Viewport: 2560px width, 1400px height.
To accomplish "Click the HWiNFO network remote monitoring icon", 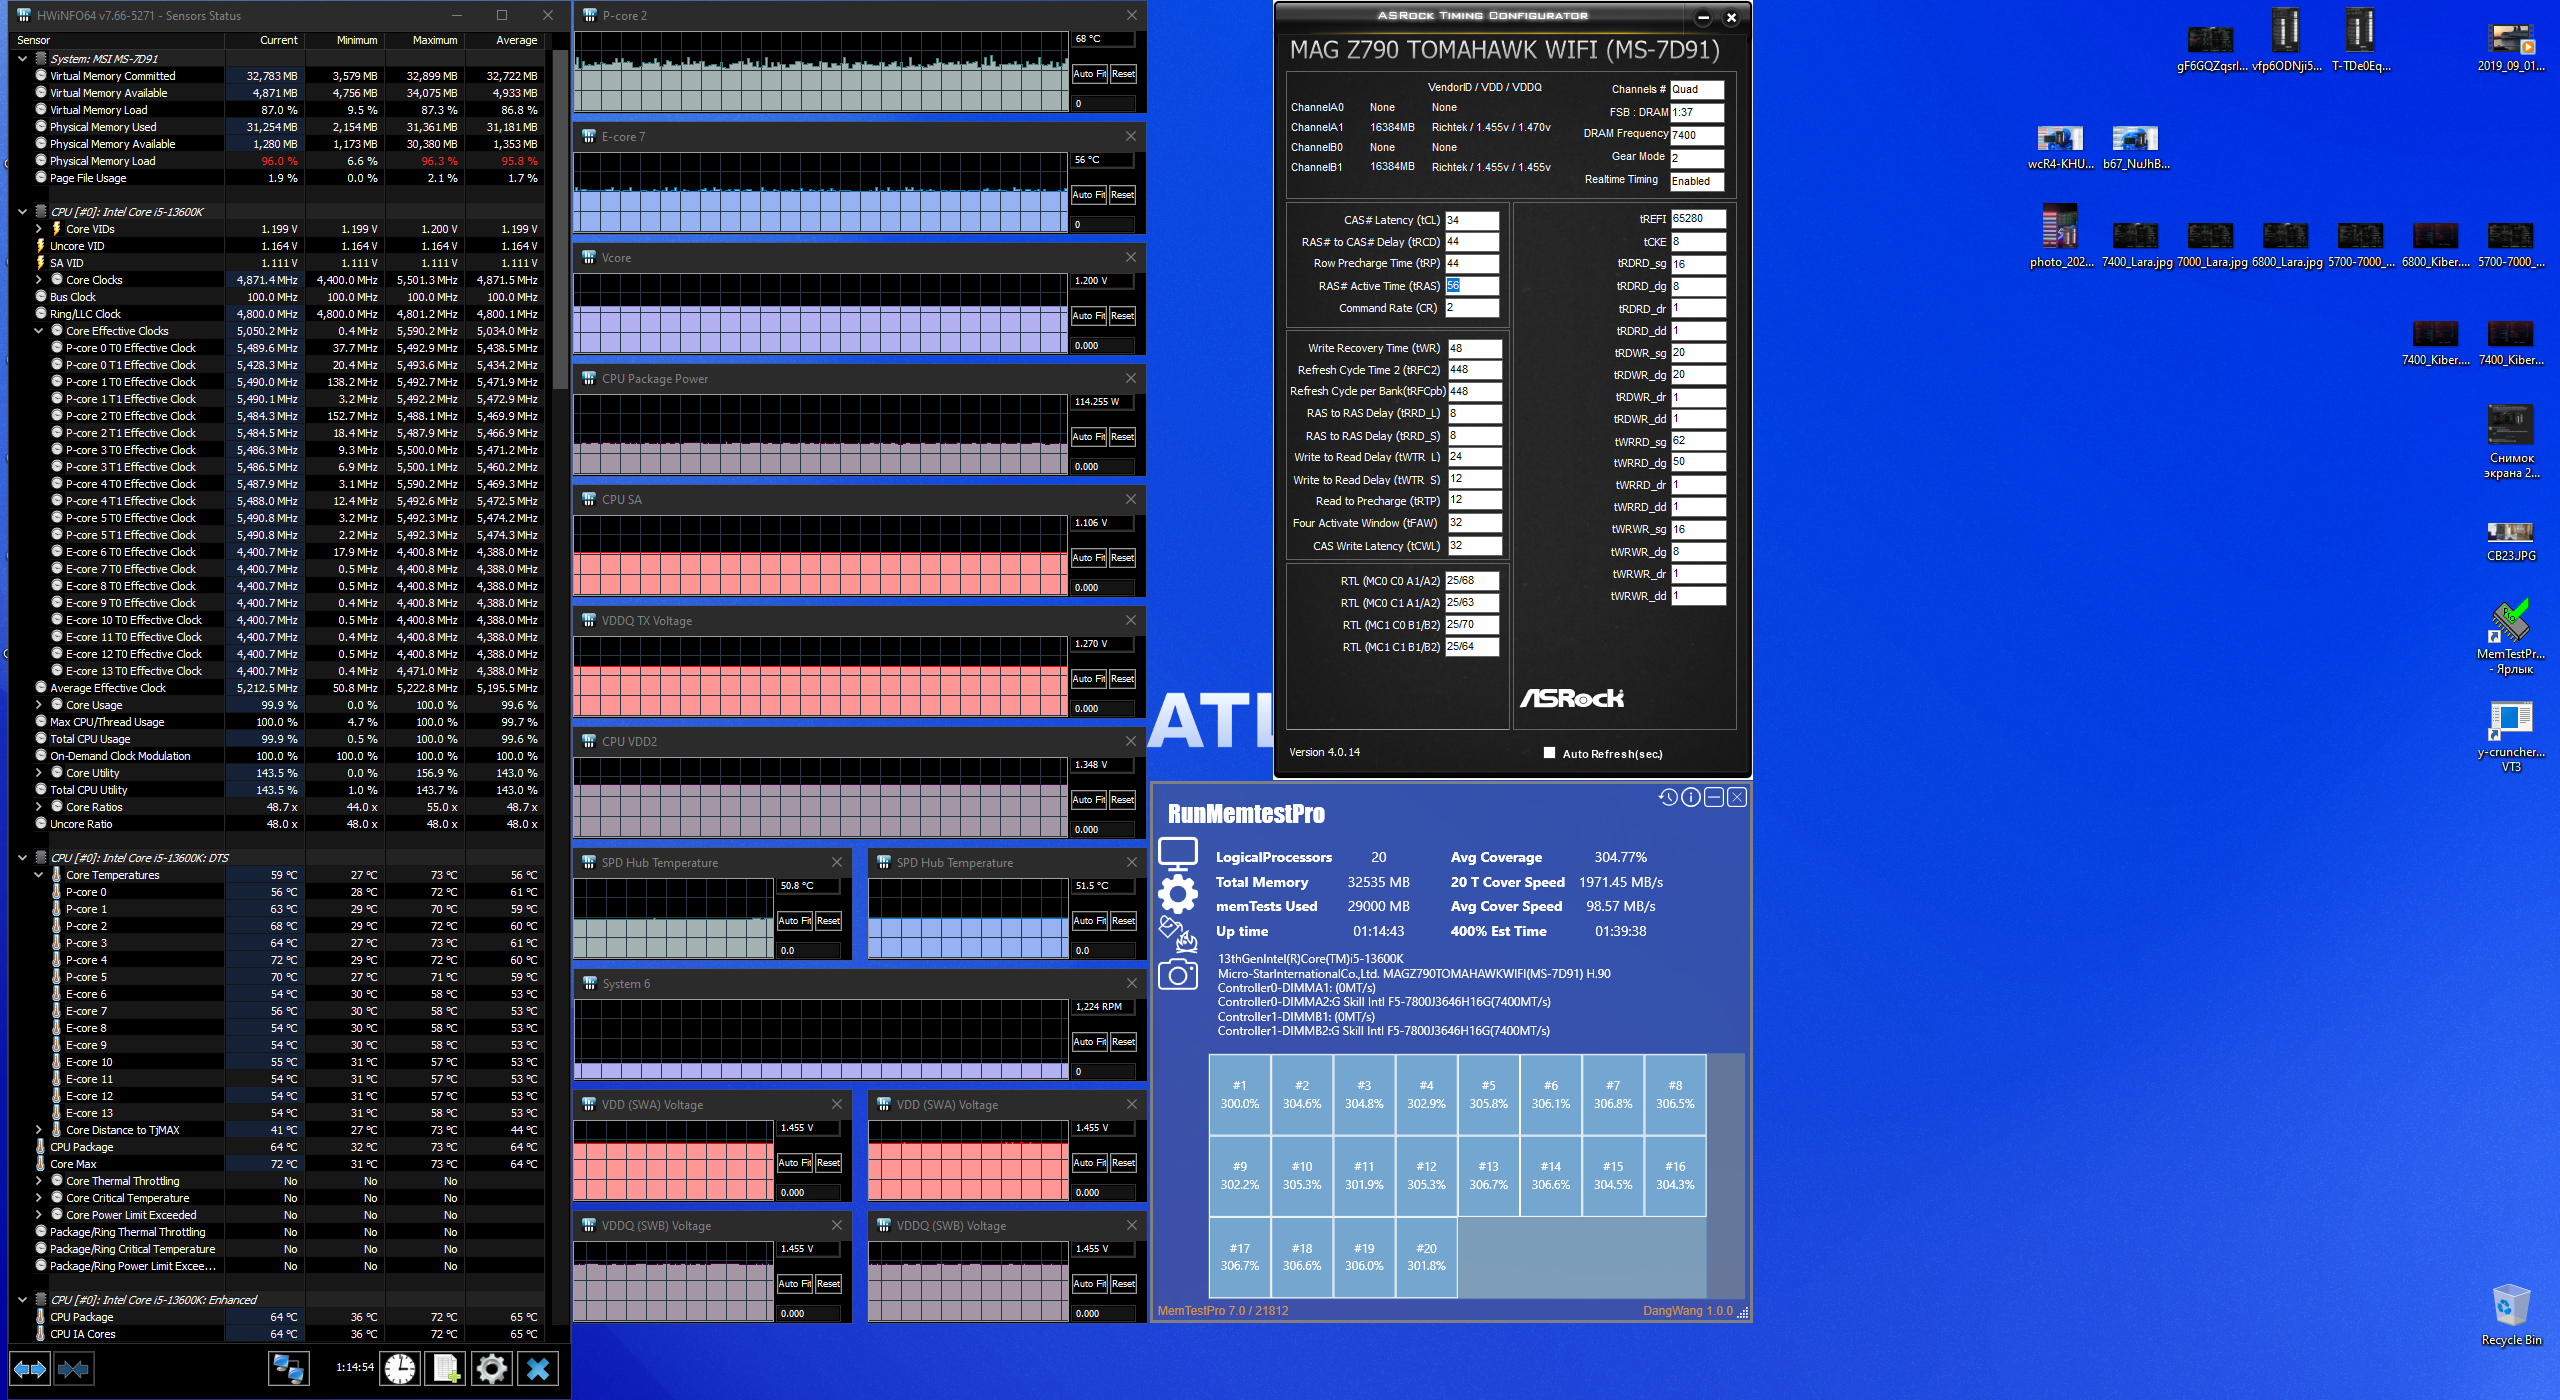I will point(289,1369).
